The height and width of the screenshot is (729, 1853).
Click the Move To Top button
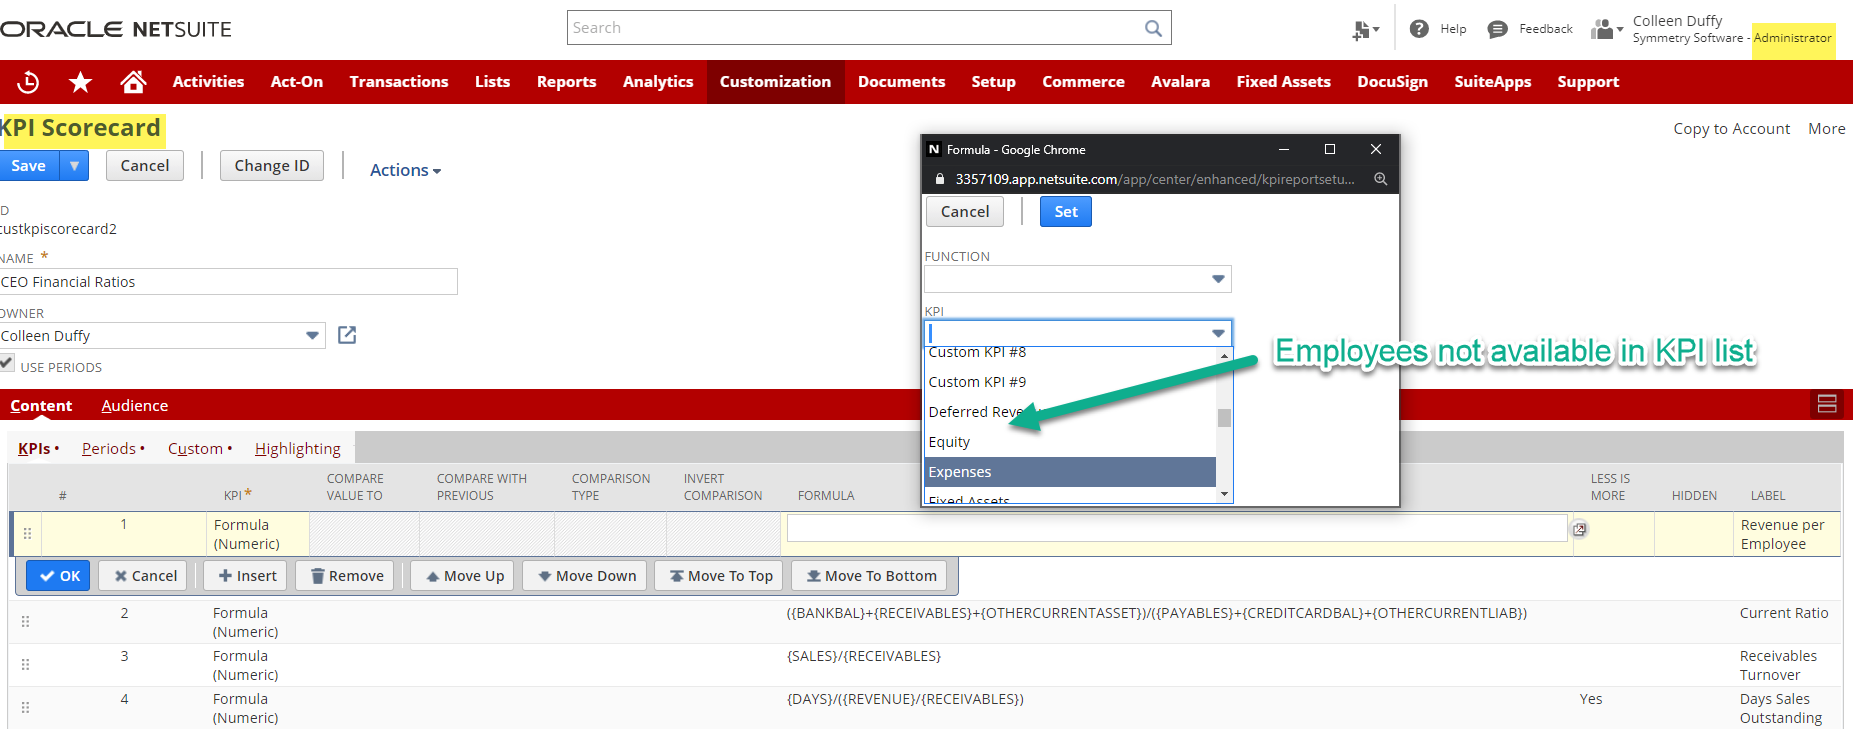pos(720,576)
